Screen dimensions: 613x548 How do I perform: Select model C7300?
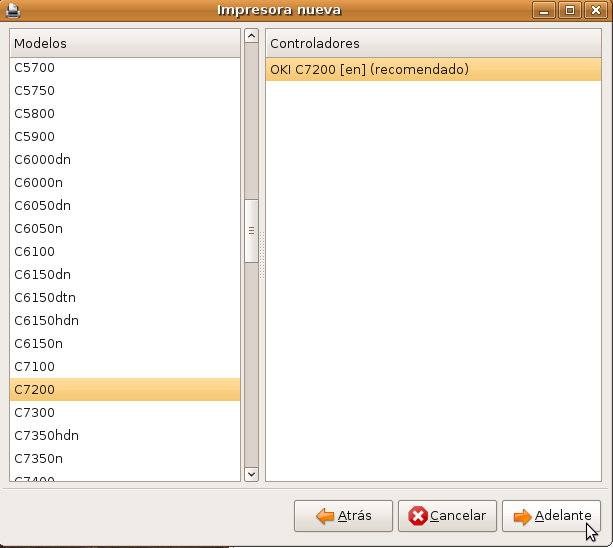coord(125,413)
